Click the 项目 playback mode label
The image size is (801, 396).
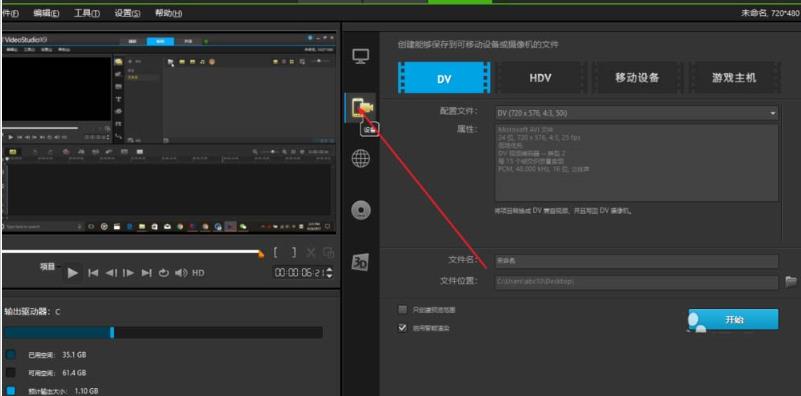tap(48, 266)
